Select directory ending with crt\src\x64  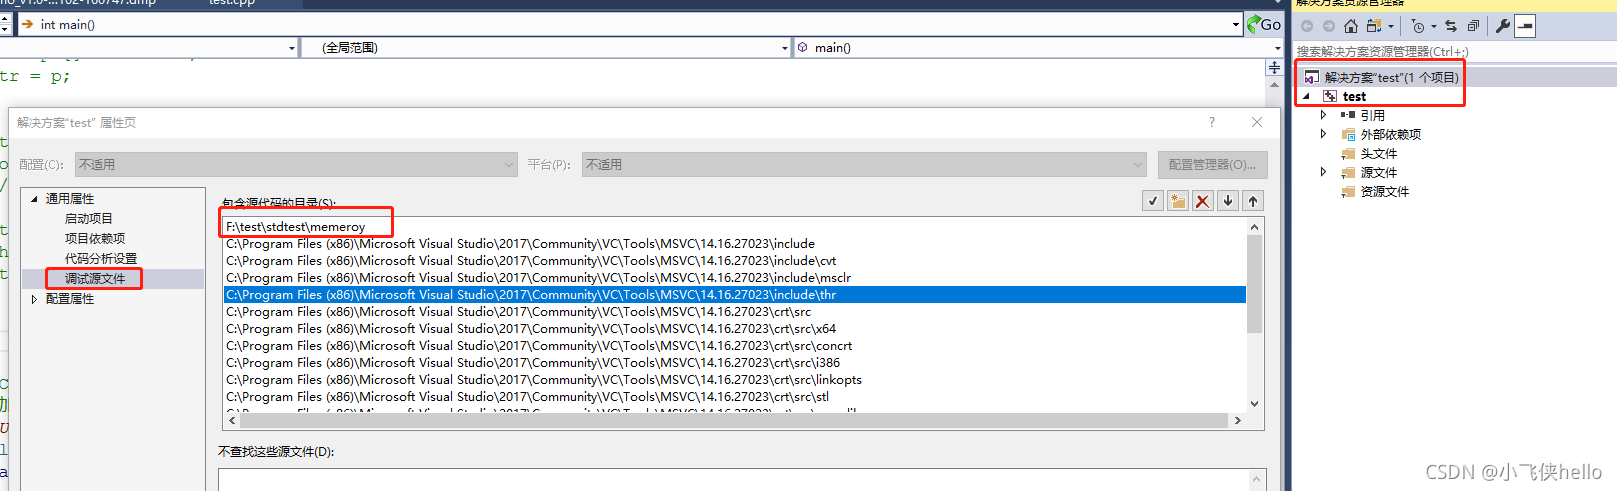(x=735, y=328)
